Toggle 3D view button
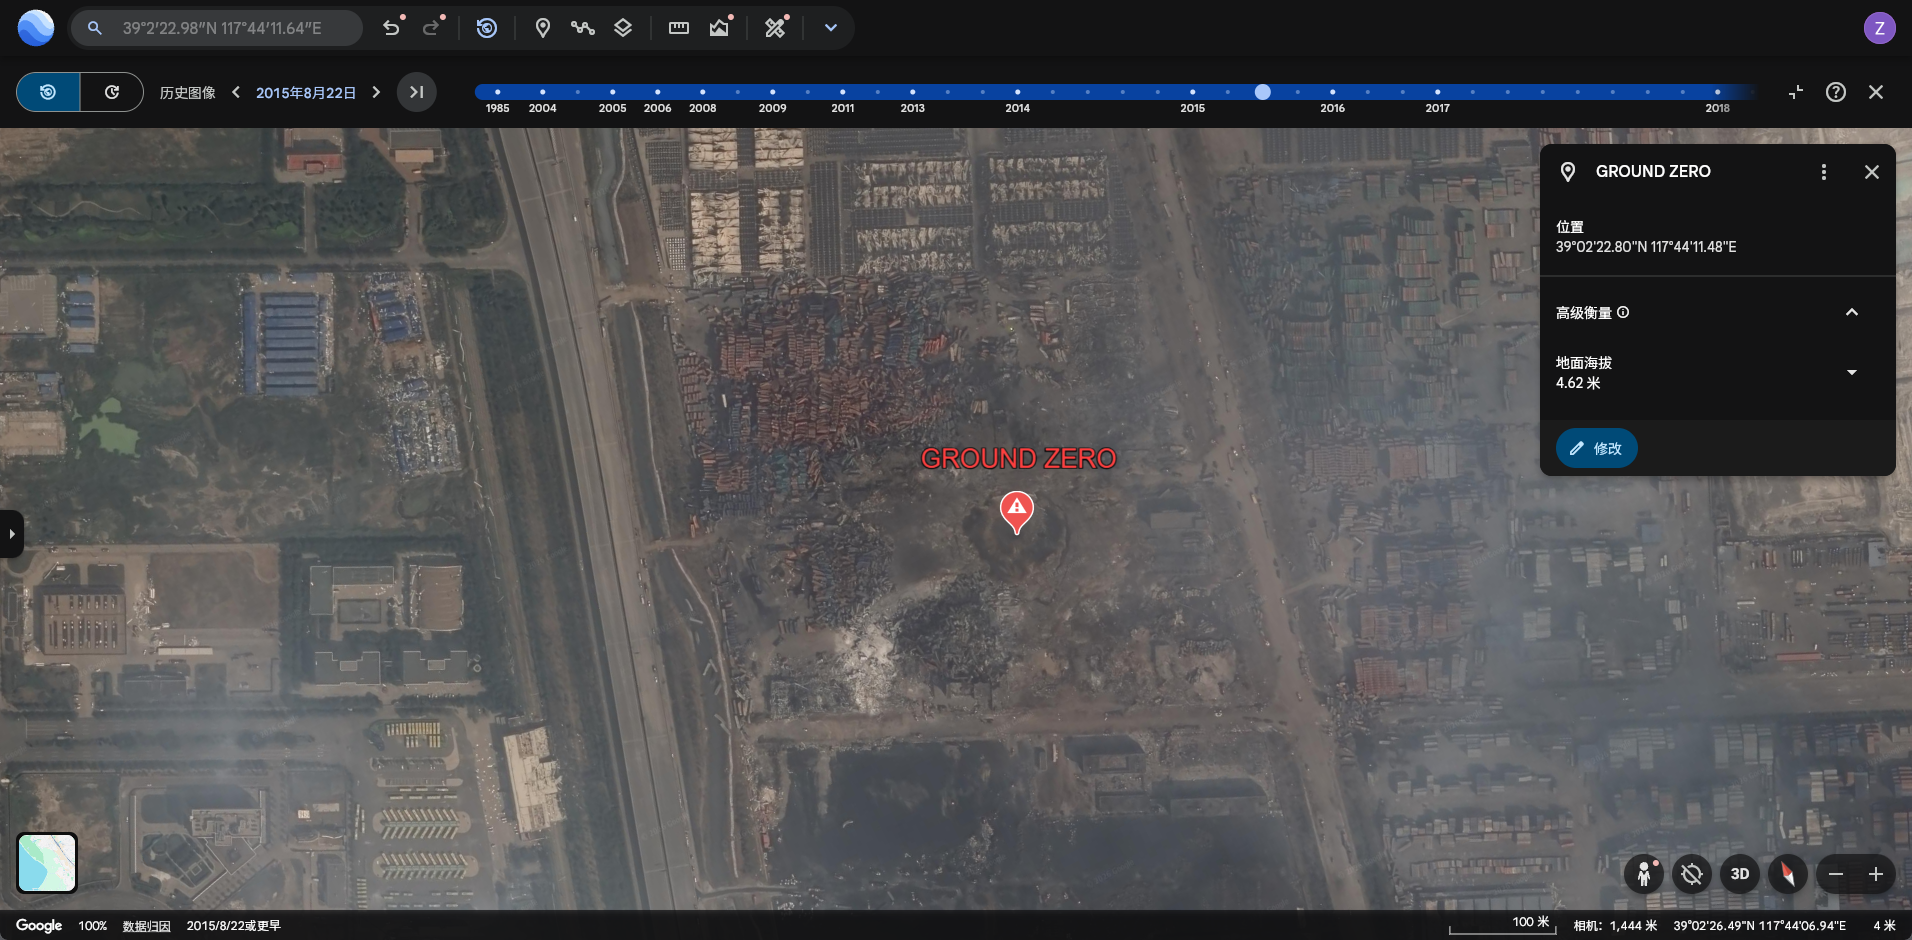The width and height of the screenshot is (1912, 940). pos(1739,874)
